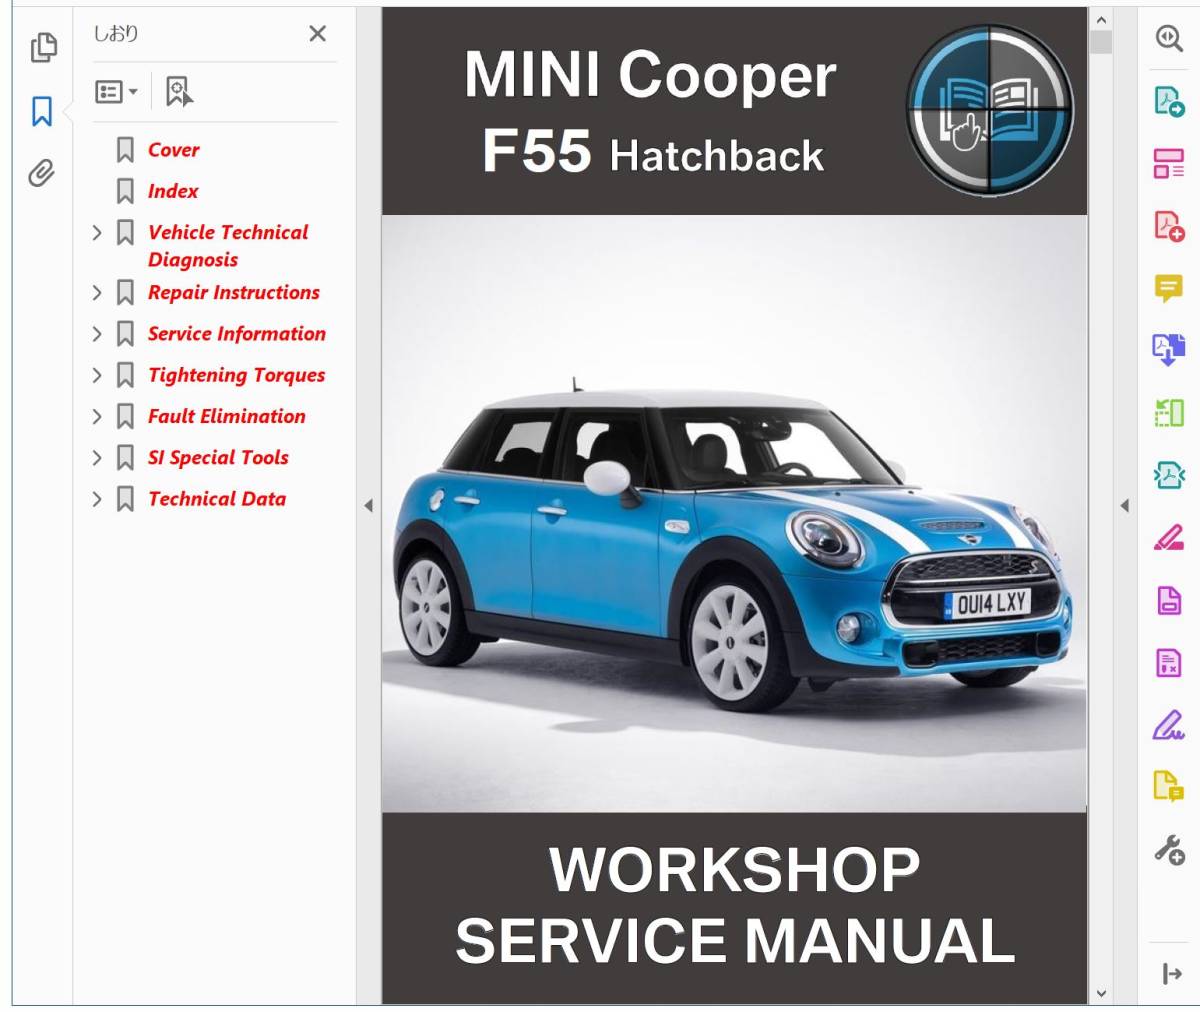Click the find bookmark icon
This screenshot has height=1012, width=1200.
[x=179, y=92]
